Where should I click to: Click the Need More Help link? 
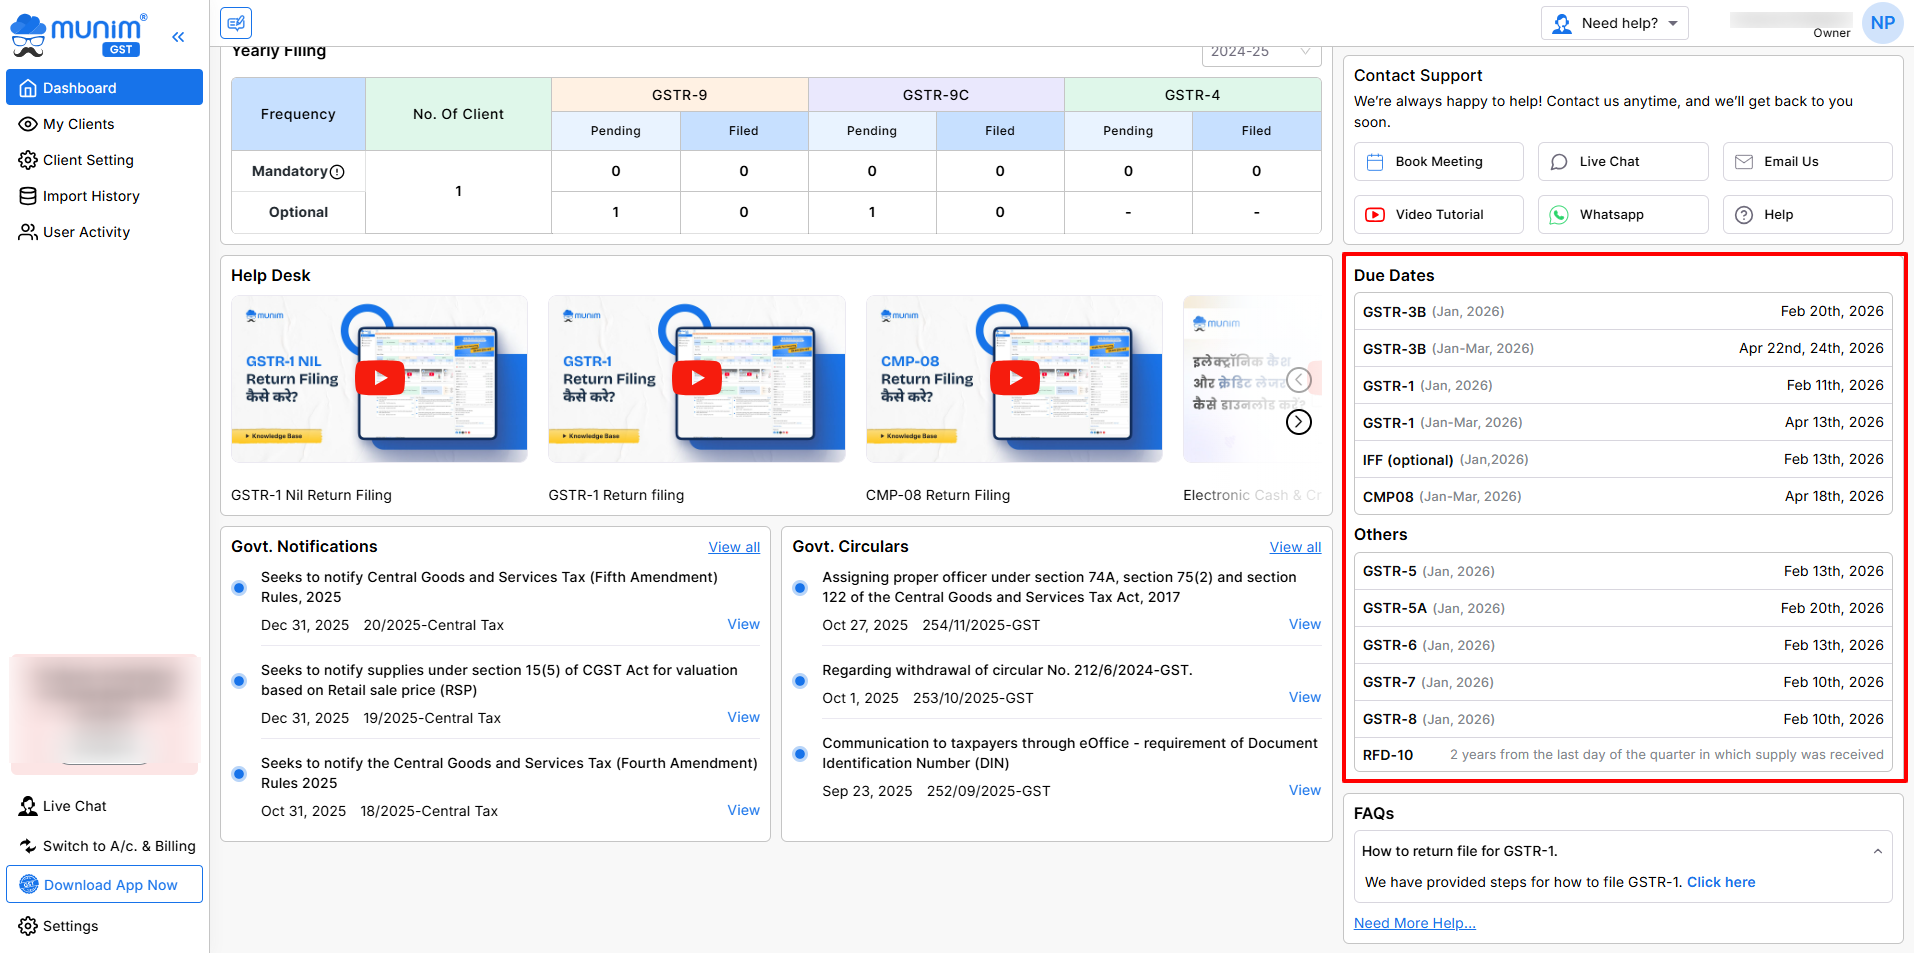[x=1414, y=923]
